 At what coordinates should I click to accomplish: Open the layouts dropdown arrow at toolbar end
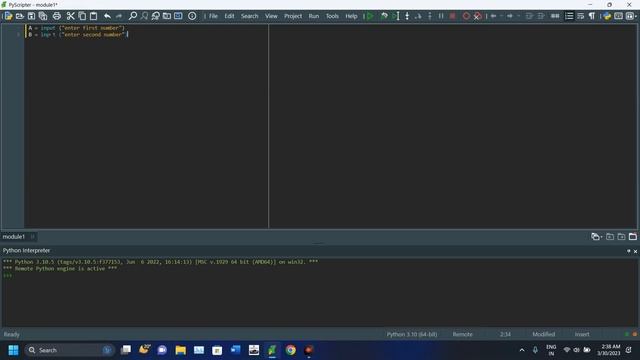pyautogui.click(x=636, y=16)
